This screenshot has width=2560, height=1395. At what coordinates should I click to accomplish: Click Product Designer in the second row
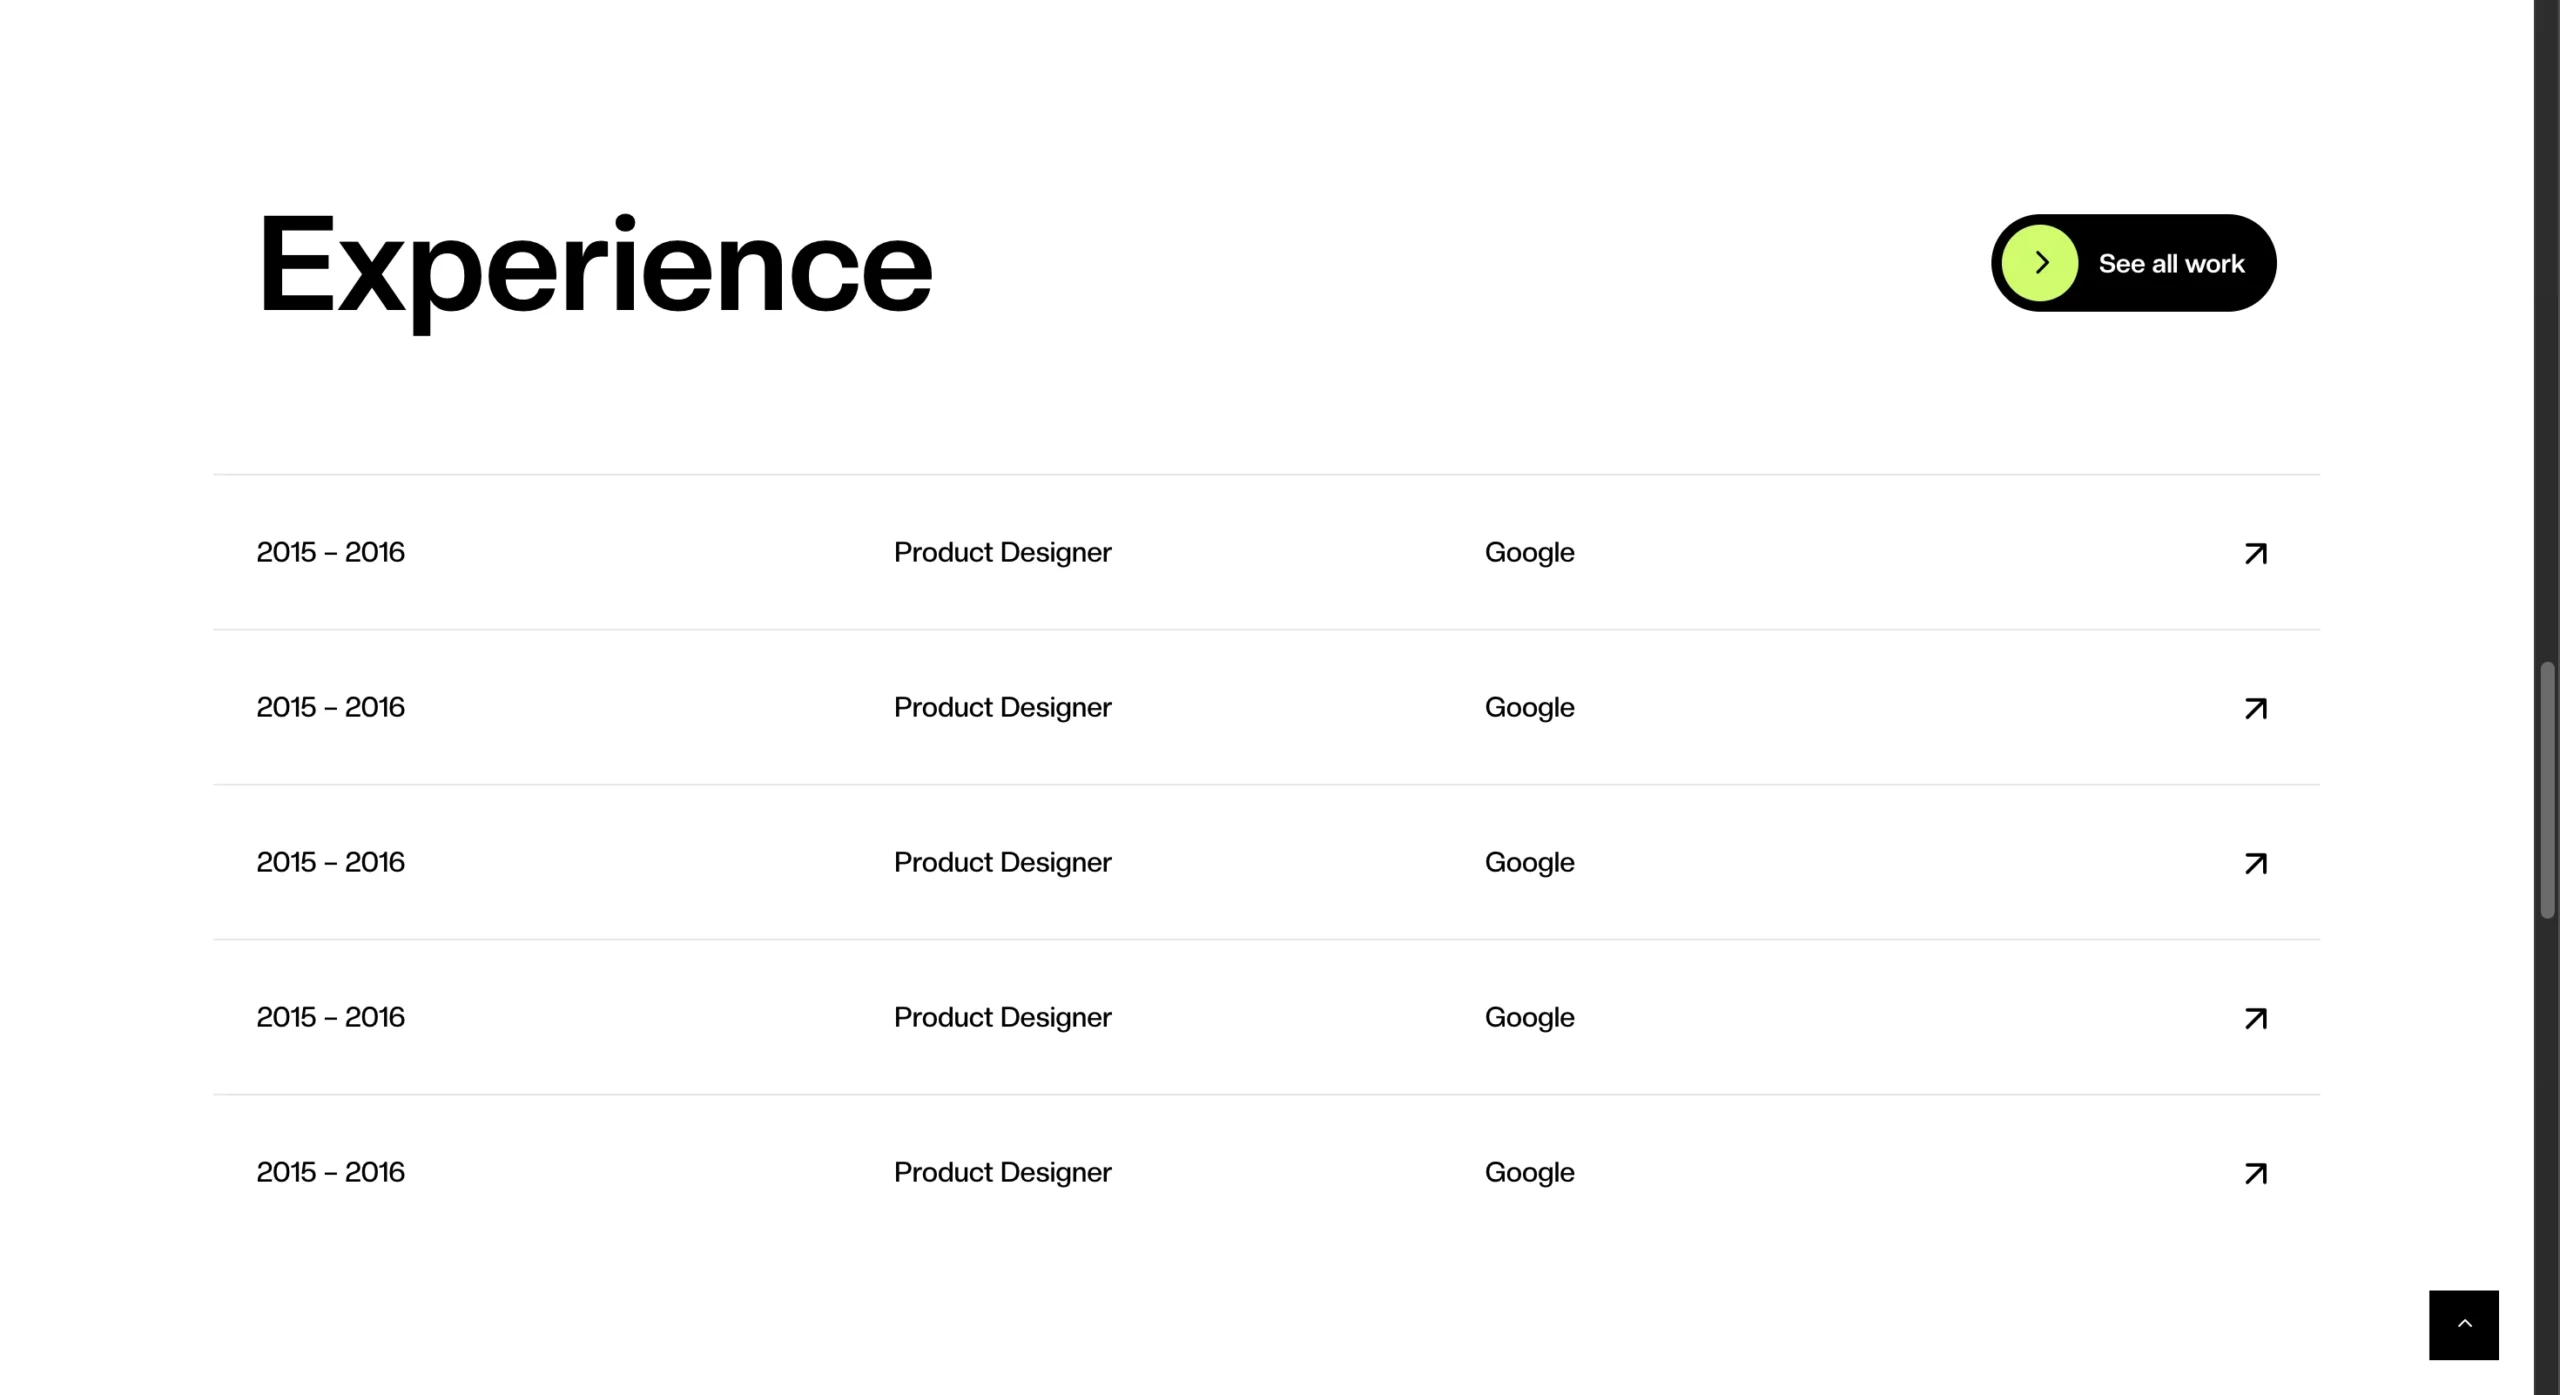pyautogui.click(x=1002, y=707)
